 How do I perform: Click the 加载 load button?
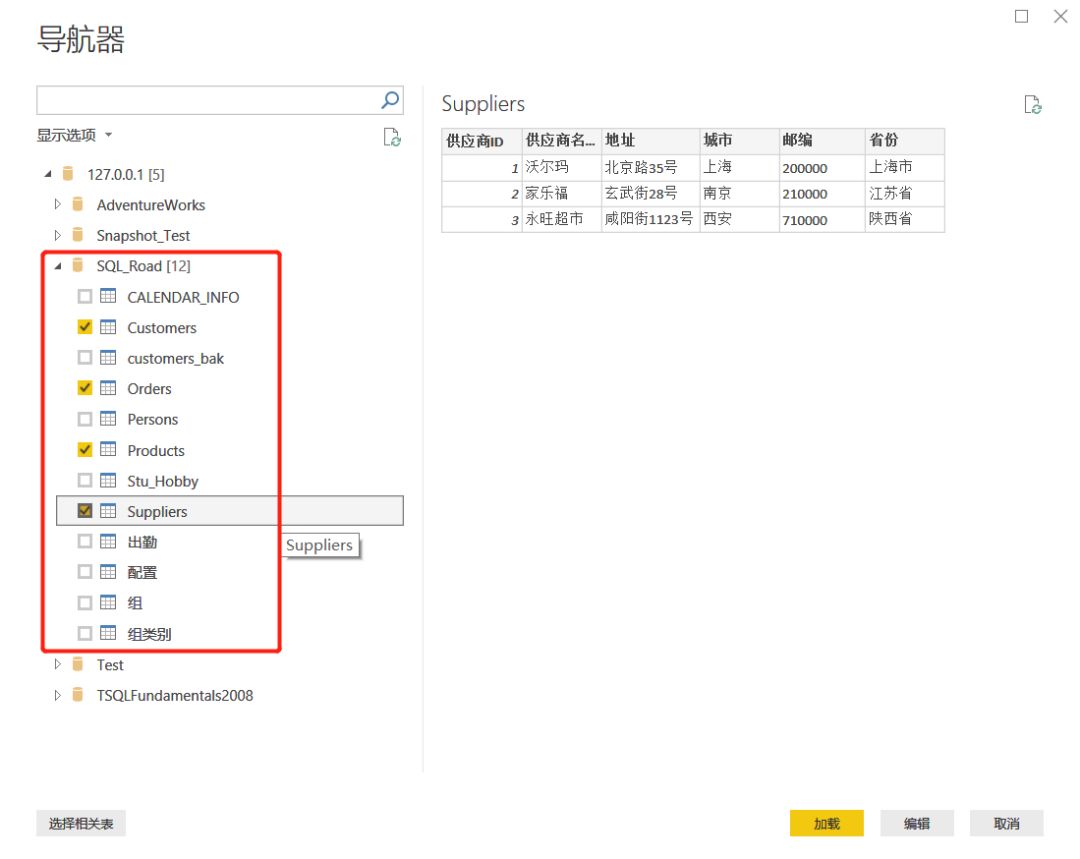(x=826, y=823)
